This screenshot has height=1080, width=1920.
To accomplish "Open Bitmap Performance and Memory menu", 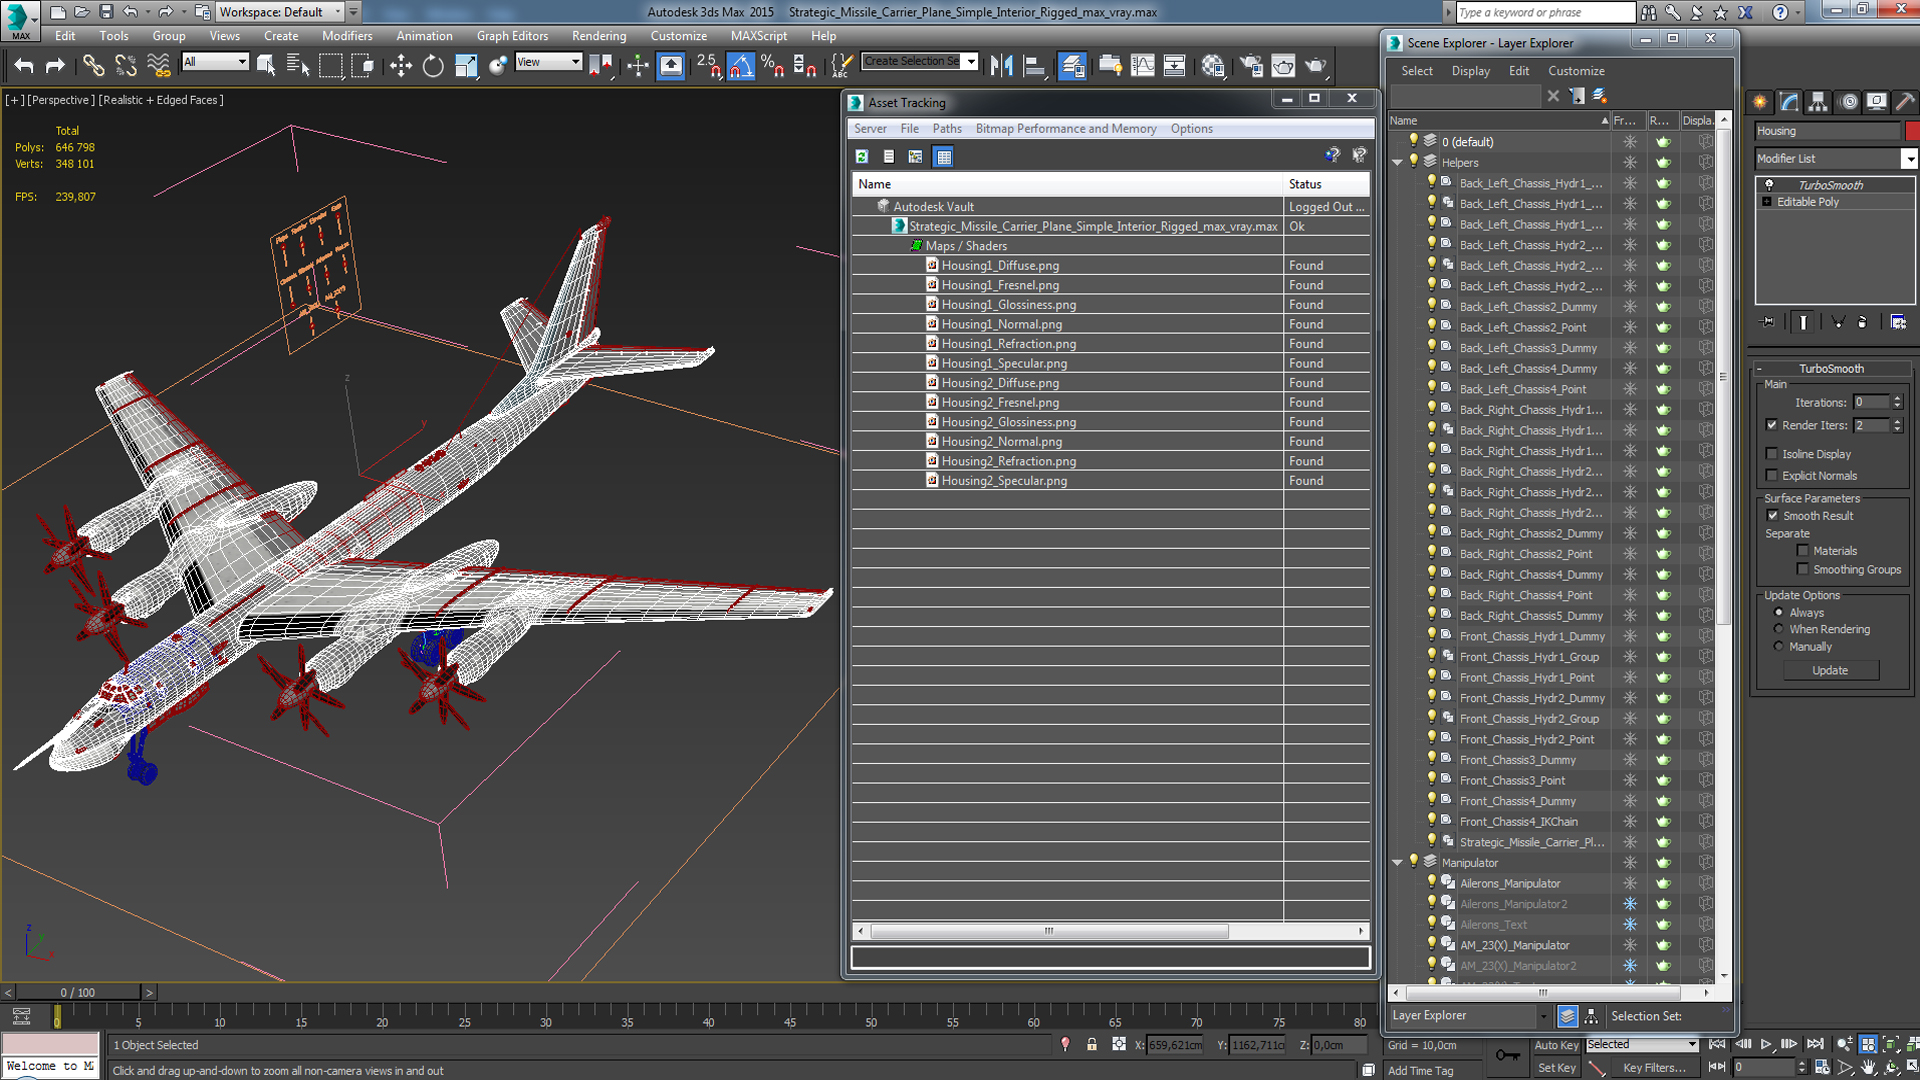I will [x=1066, y=129].
